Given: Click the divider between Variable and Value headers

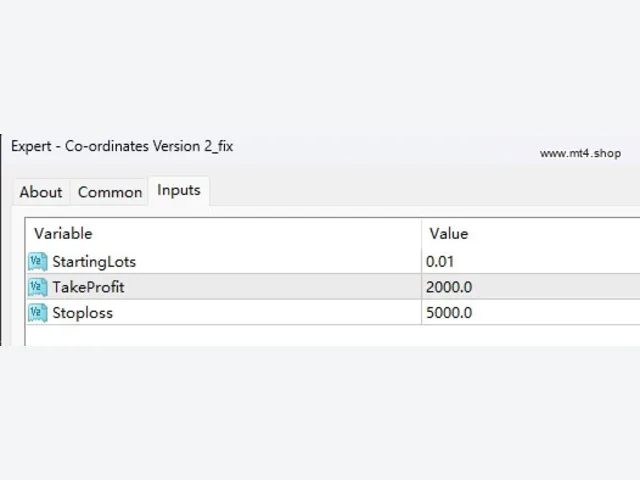Looking at the screenshot, I should 421,234.
